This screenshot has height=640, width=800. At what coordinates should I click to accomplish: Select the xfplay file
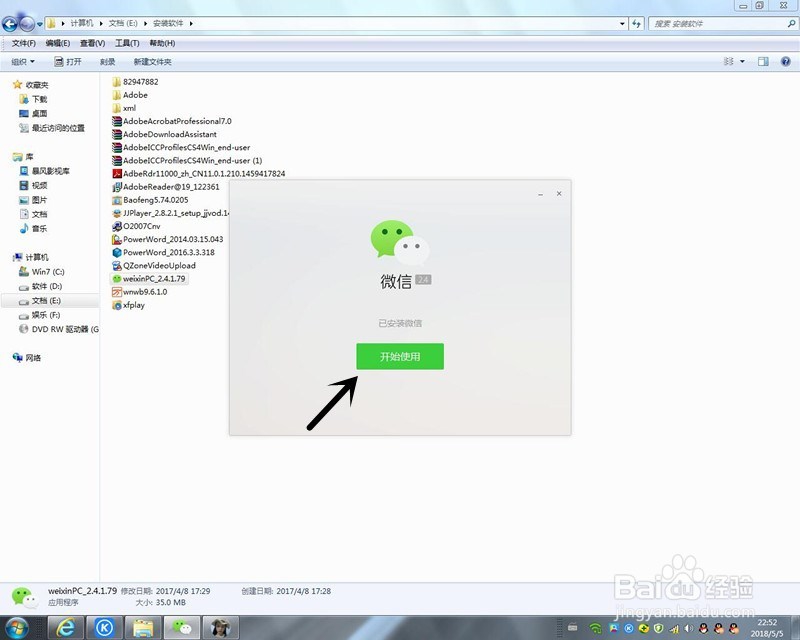(129, 305)
